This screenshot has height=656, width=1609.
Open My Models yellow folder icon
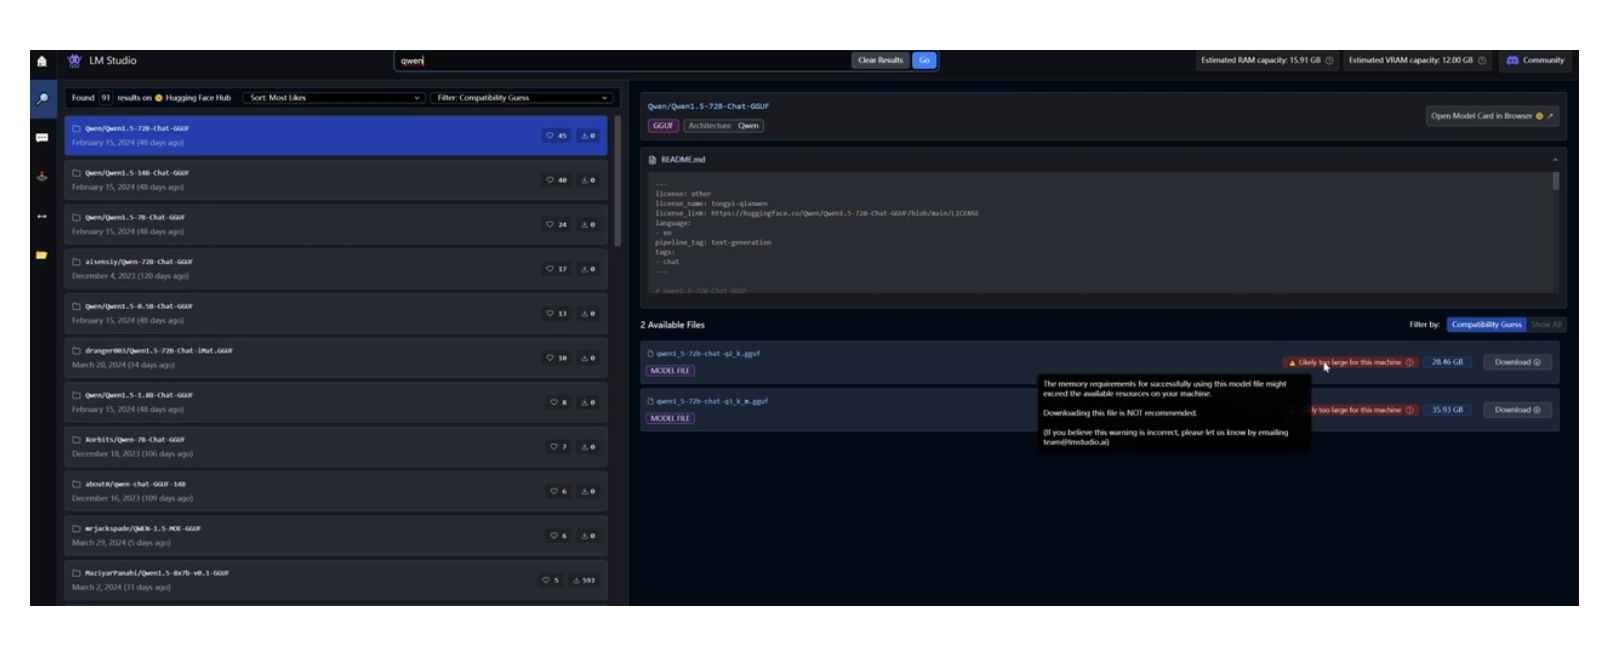(x=42, y=255)
